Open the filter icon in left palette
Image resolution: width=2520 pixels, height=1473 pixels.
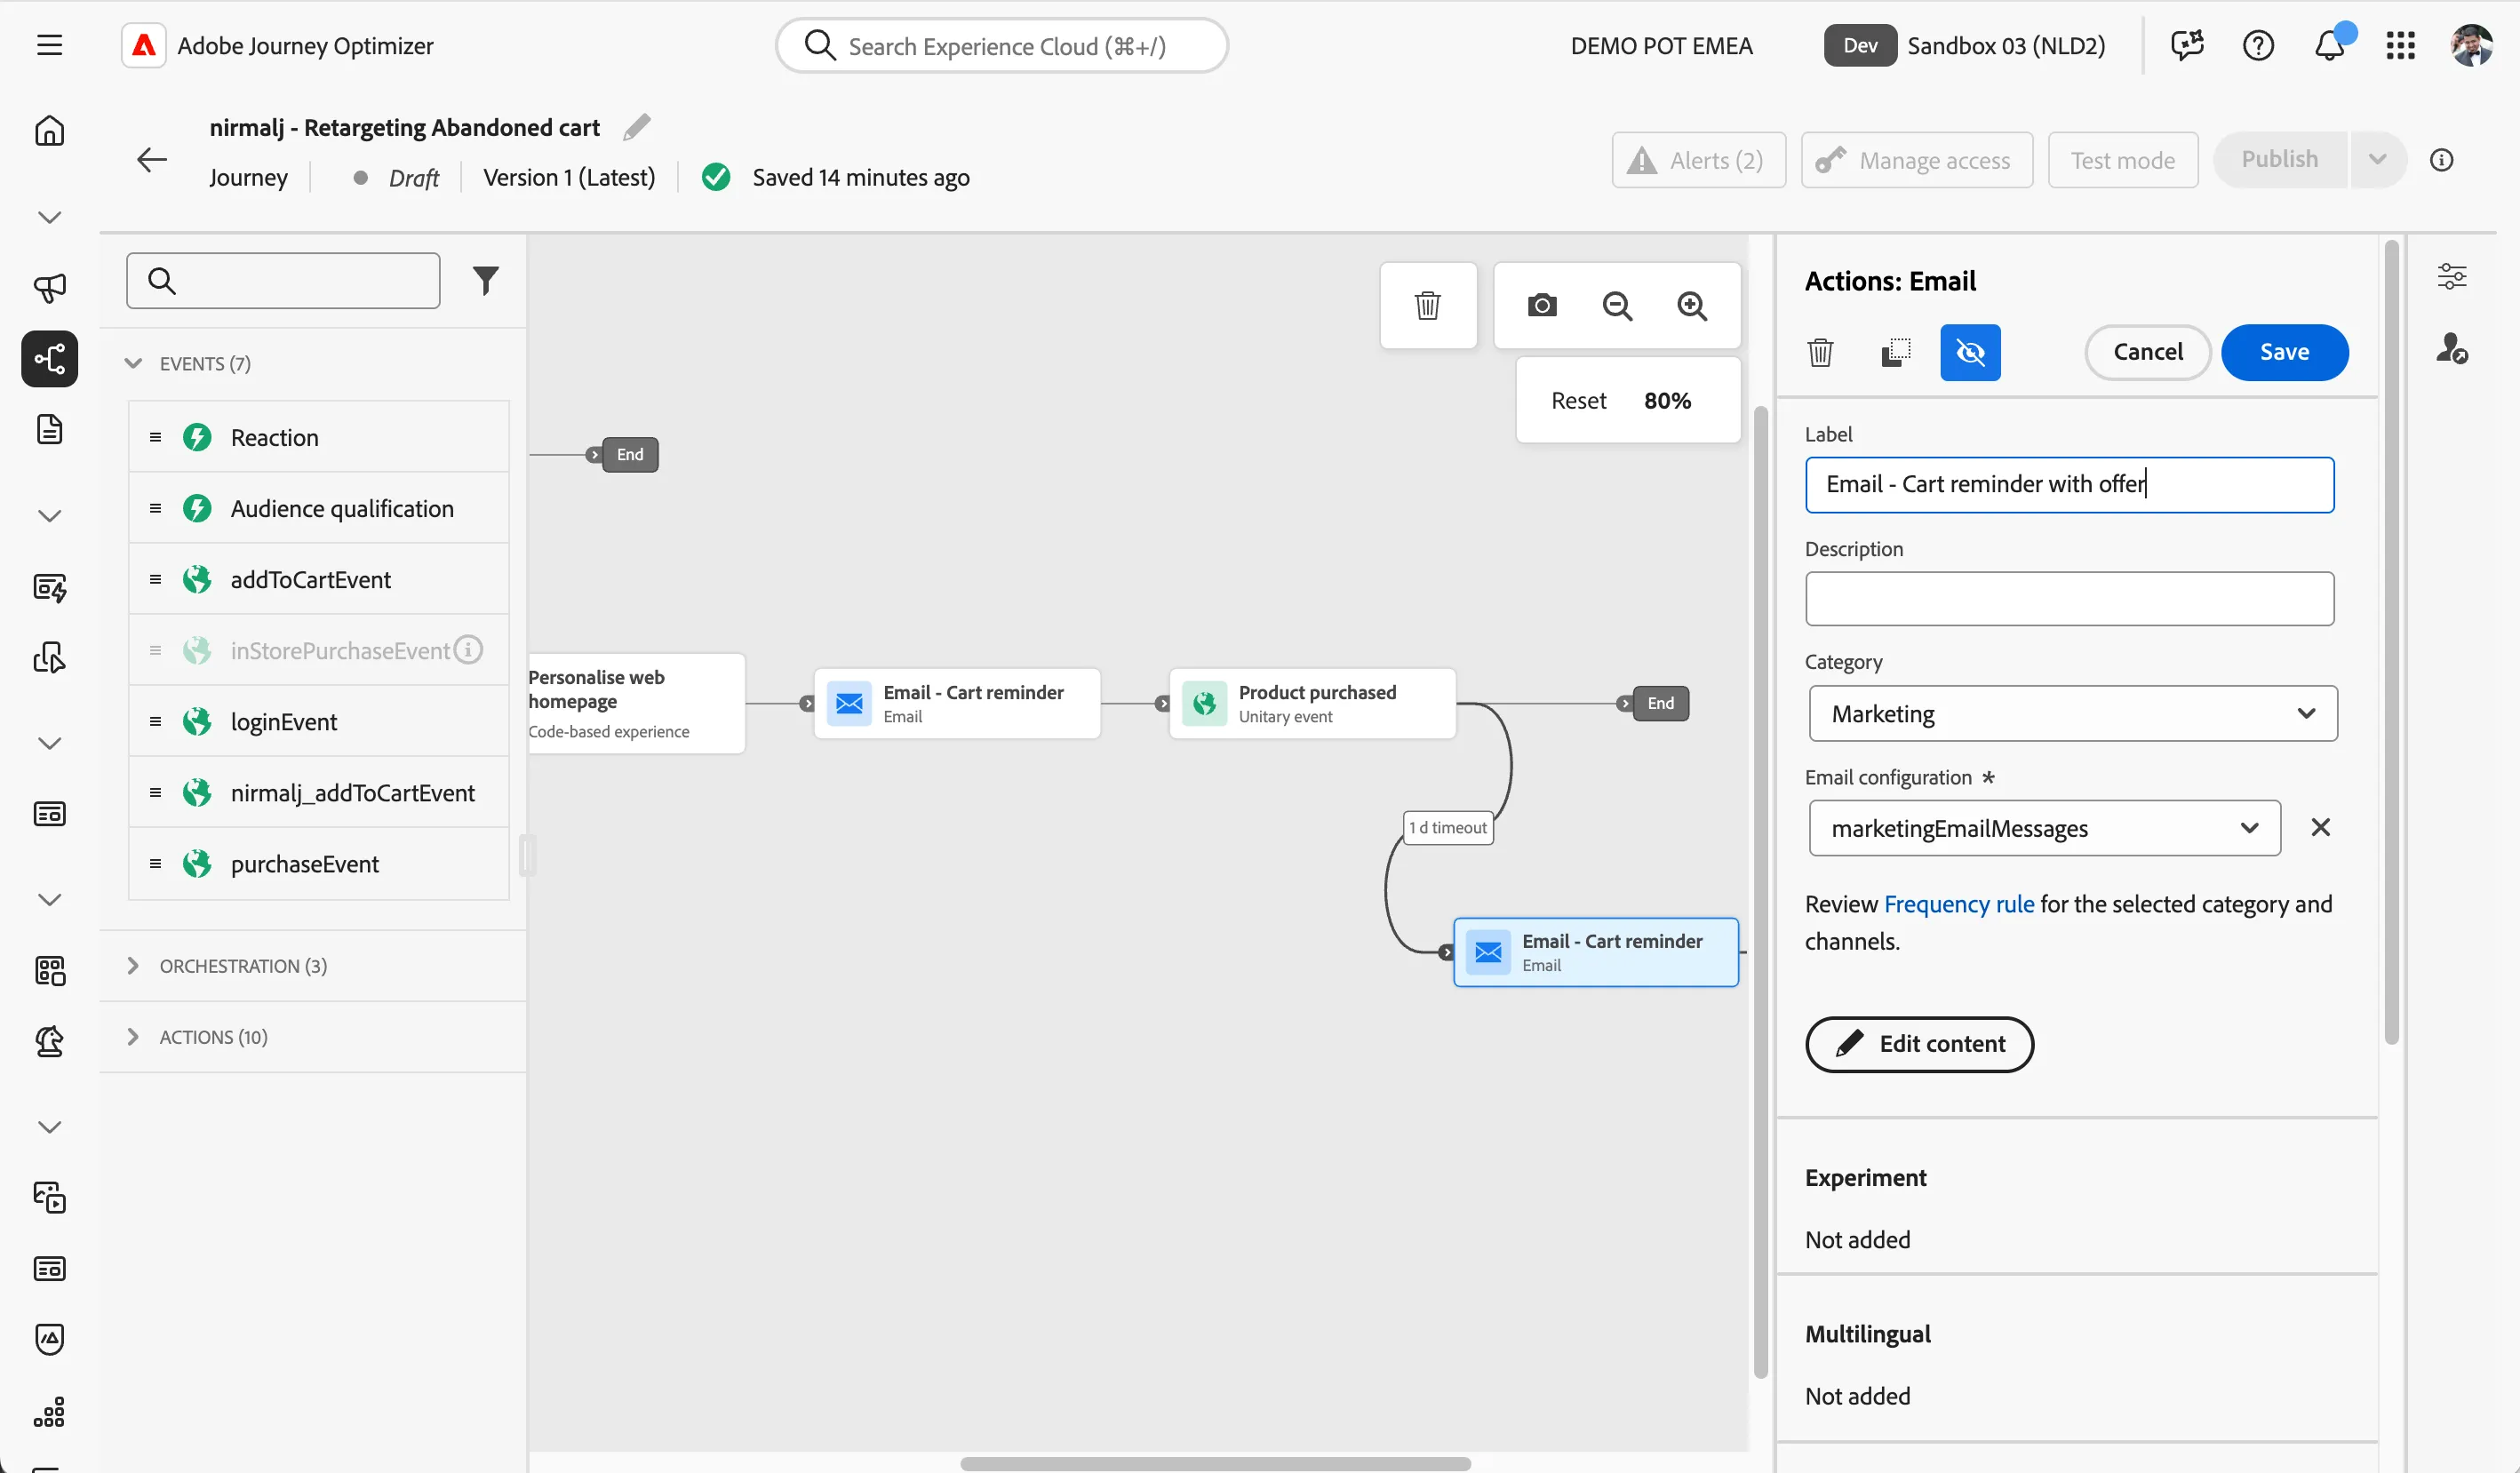(485, 281)
